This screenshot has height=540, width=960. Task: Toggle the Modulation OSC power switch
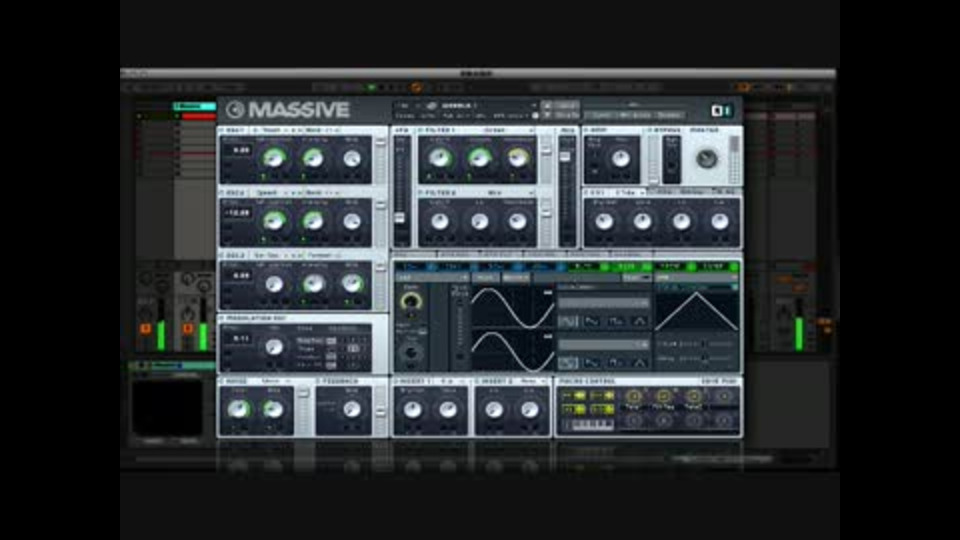[x=222, y=318]
